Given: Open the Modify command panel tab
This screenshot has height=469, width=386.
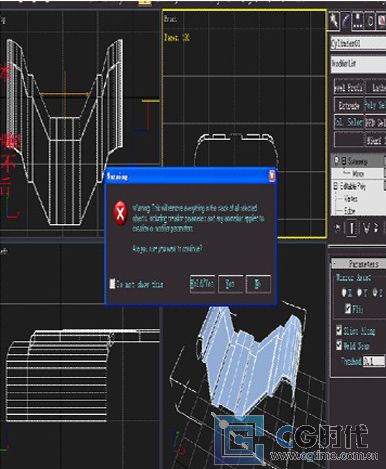Looking at the screenshot, I should coord(346,21).
